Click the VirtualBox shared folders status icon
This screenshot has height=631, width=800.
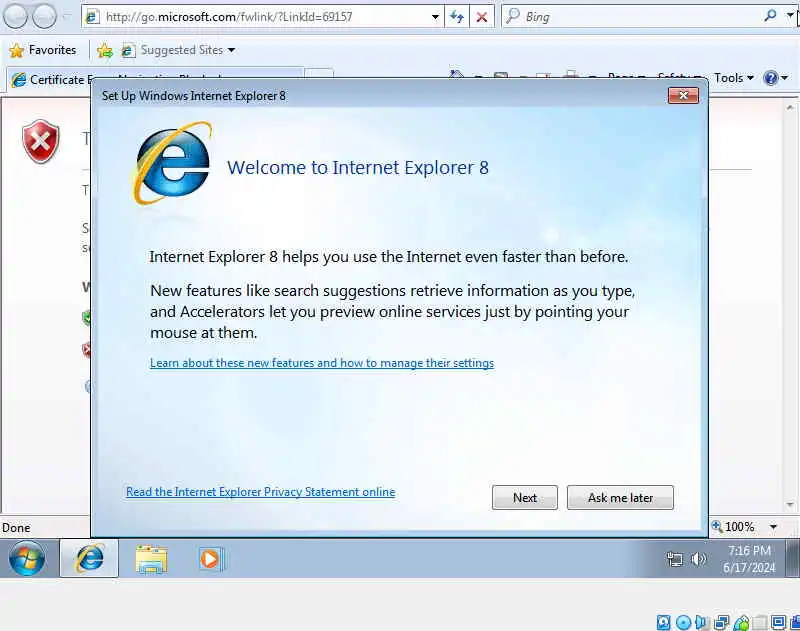tap(760, 623)
